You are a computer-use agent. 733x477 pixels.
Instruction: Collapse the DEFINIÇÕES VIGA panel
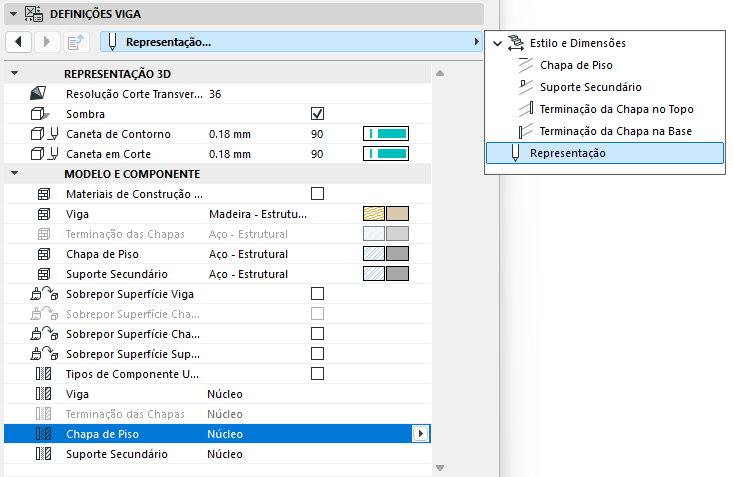click(14, 14)
